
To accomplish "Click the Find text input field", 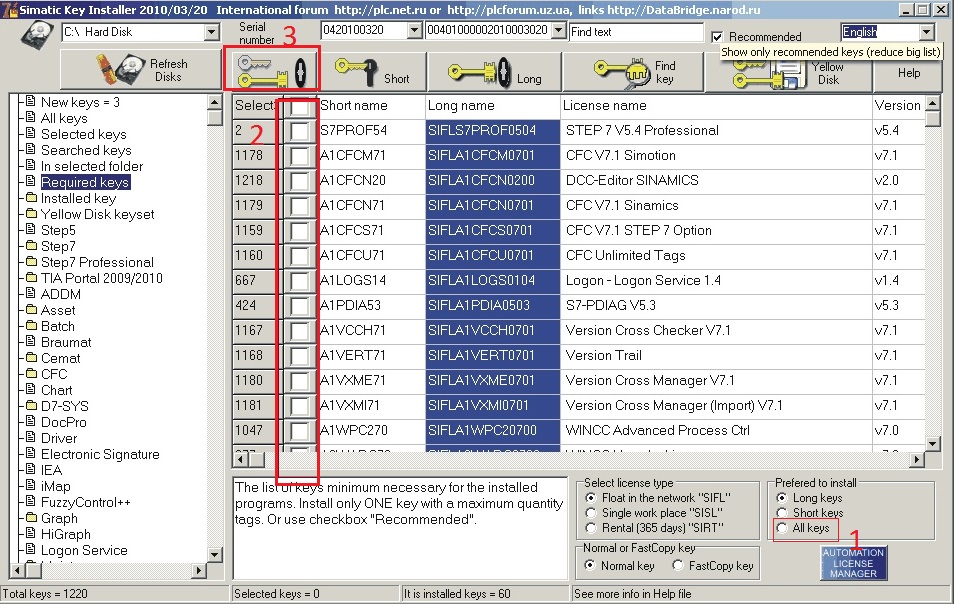I will (636, 32).
